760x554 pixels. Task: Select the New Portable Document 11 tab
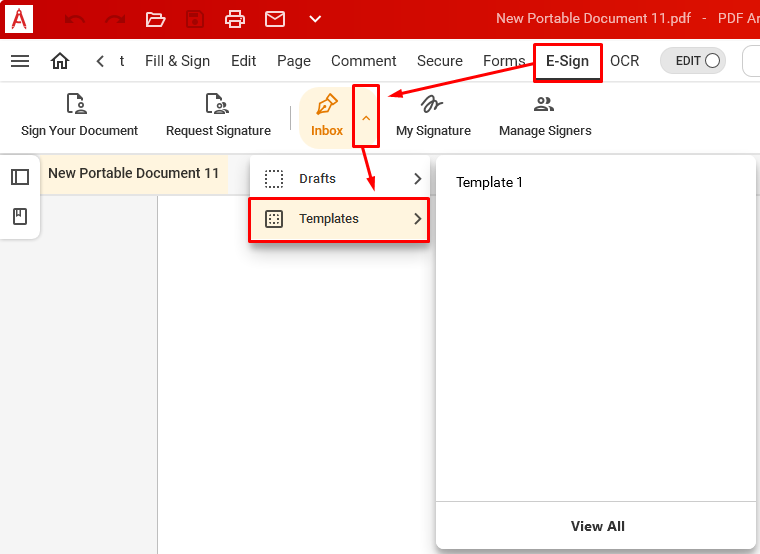point(134,174)
